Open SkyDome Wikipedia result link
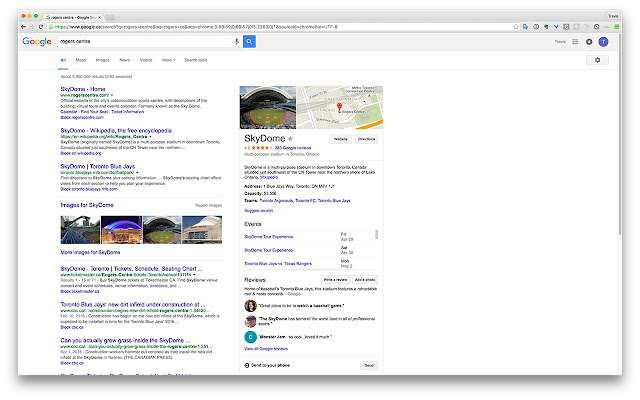This screenshot has height=400, width=640. [x=116, y=131]
